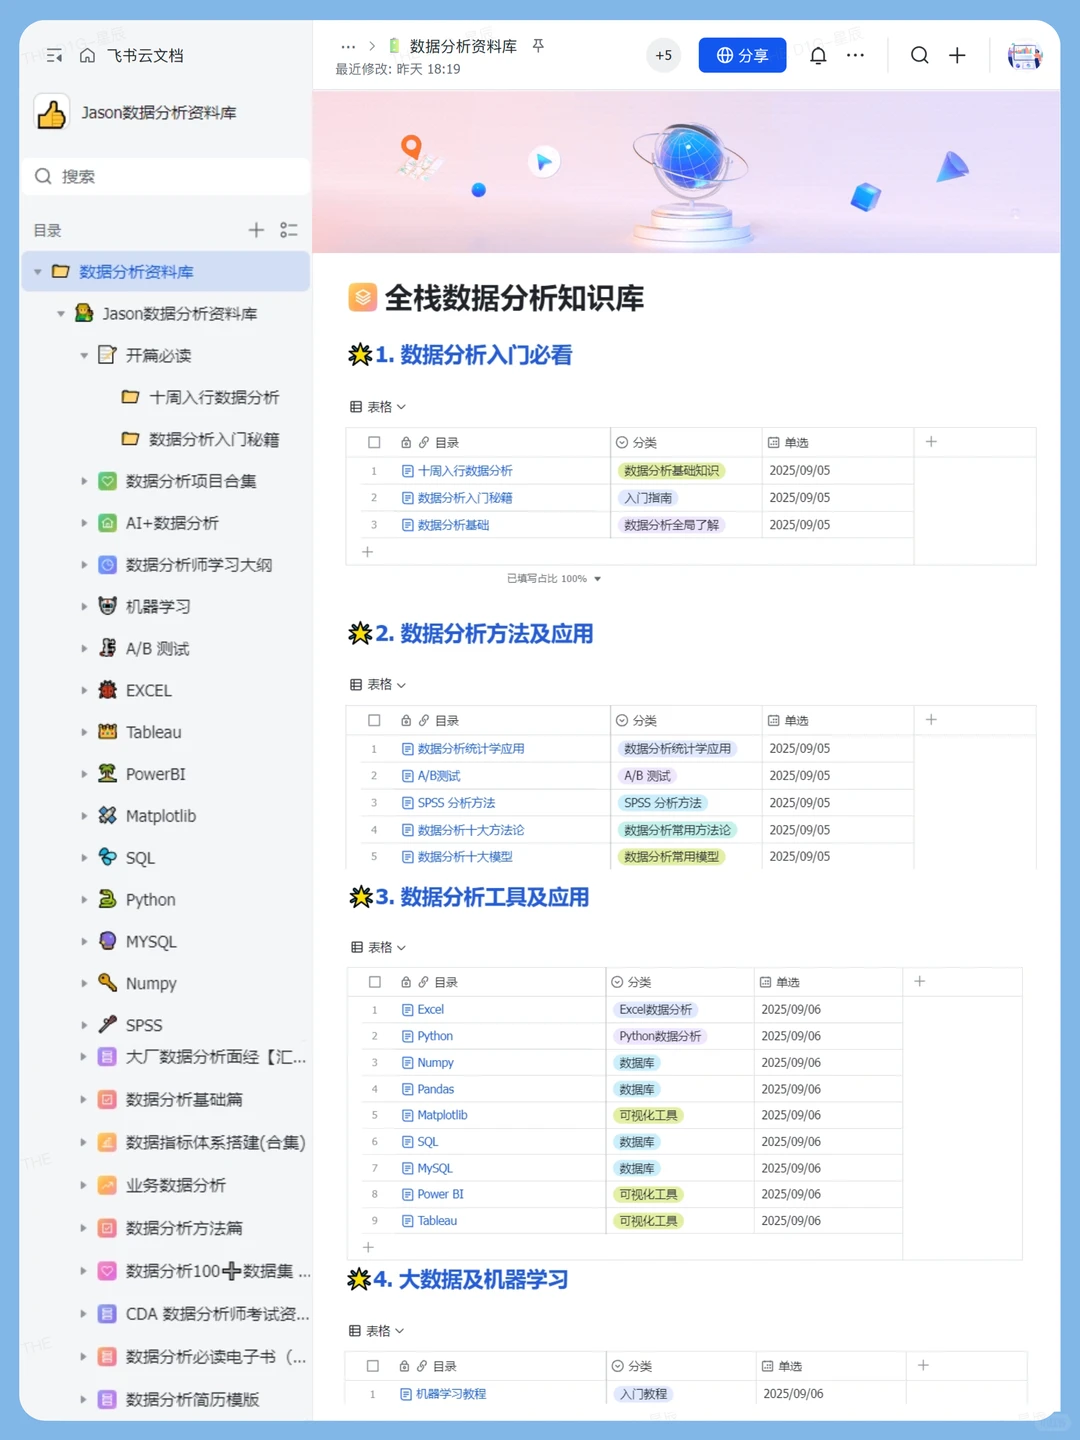Click the outline list icon beside 目录
This screenshot has height=1440, width=1080.
coord(289,230)
